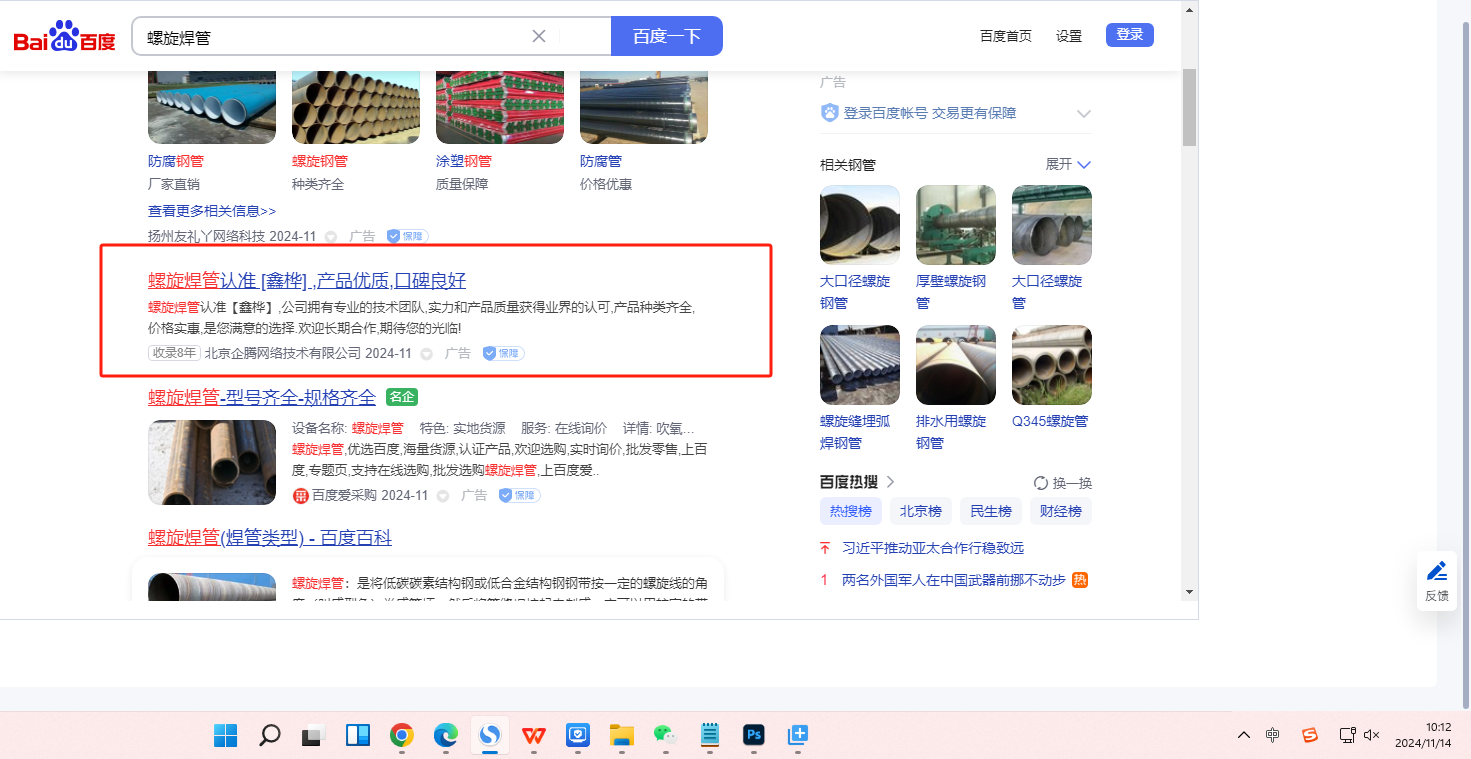Screen dimensions: 1471x759
Task: Open the 螺旋缝埋弧焊钢管 thumbnail image
Action: [x=860, y=365]
